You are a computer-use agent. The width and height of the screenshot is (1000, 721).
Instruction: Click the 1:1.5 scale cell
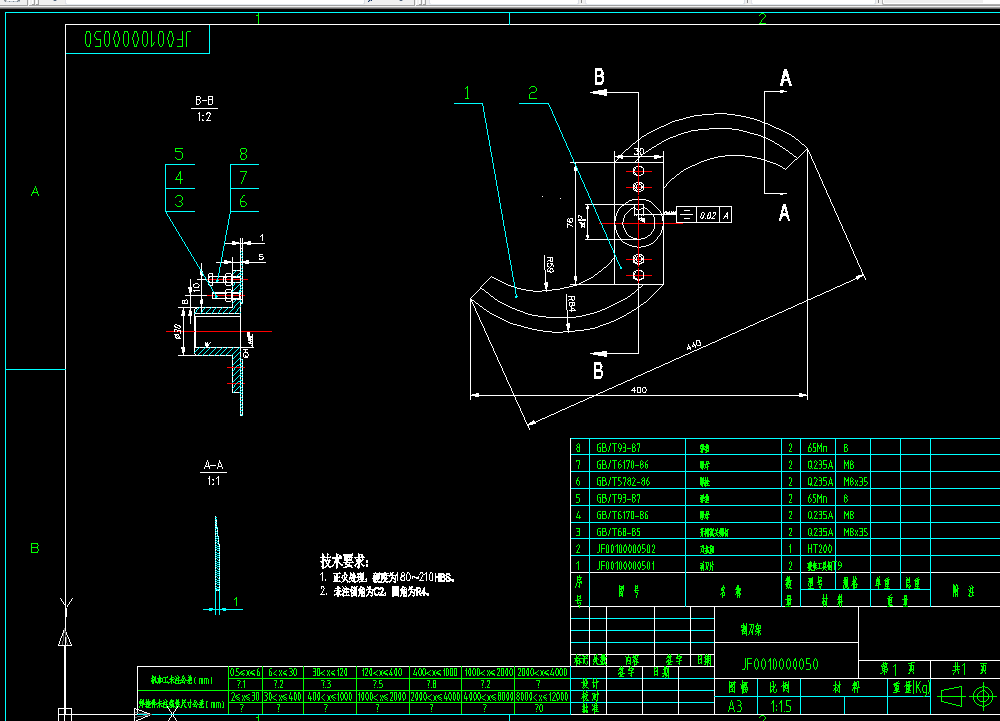coord(781,706)
